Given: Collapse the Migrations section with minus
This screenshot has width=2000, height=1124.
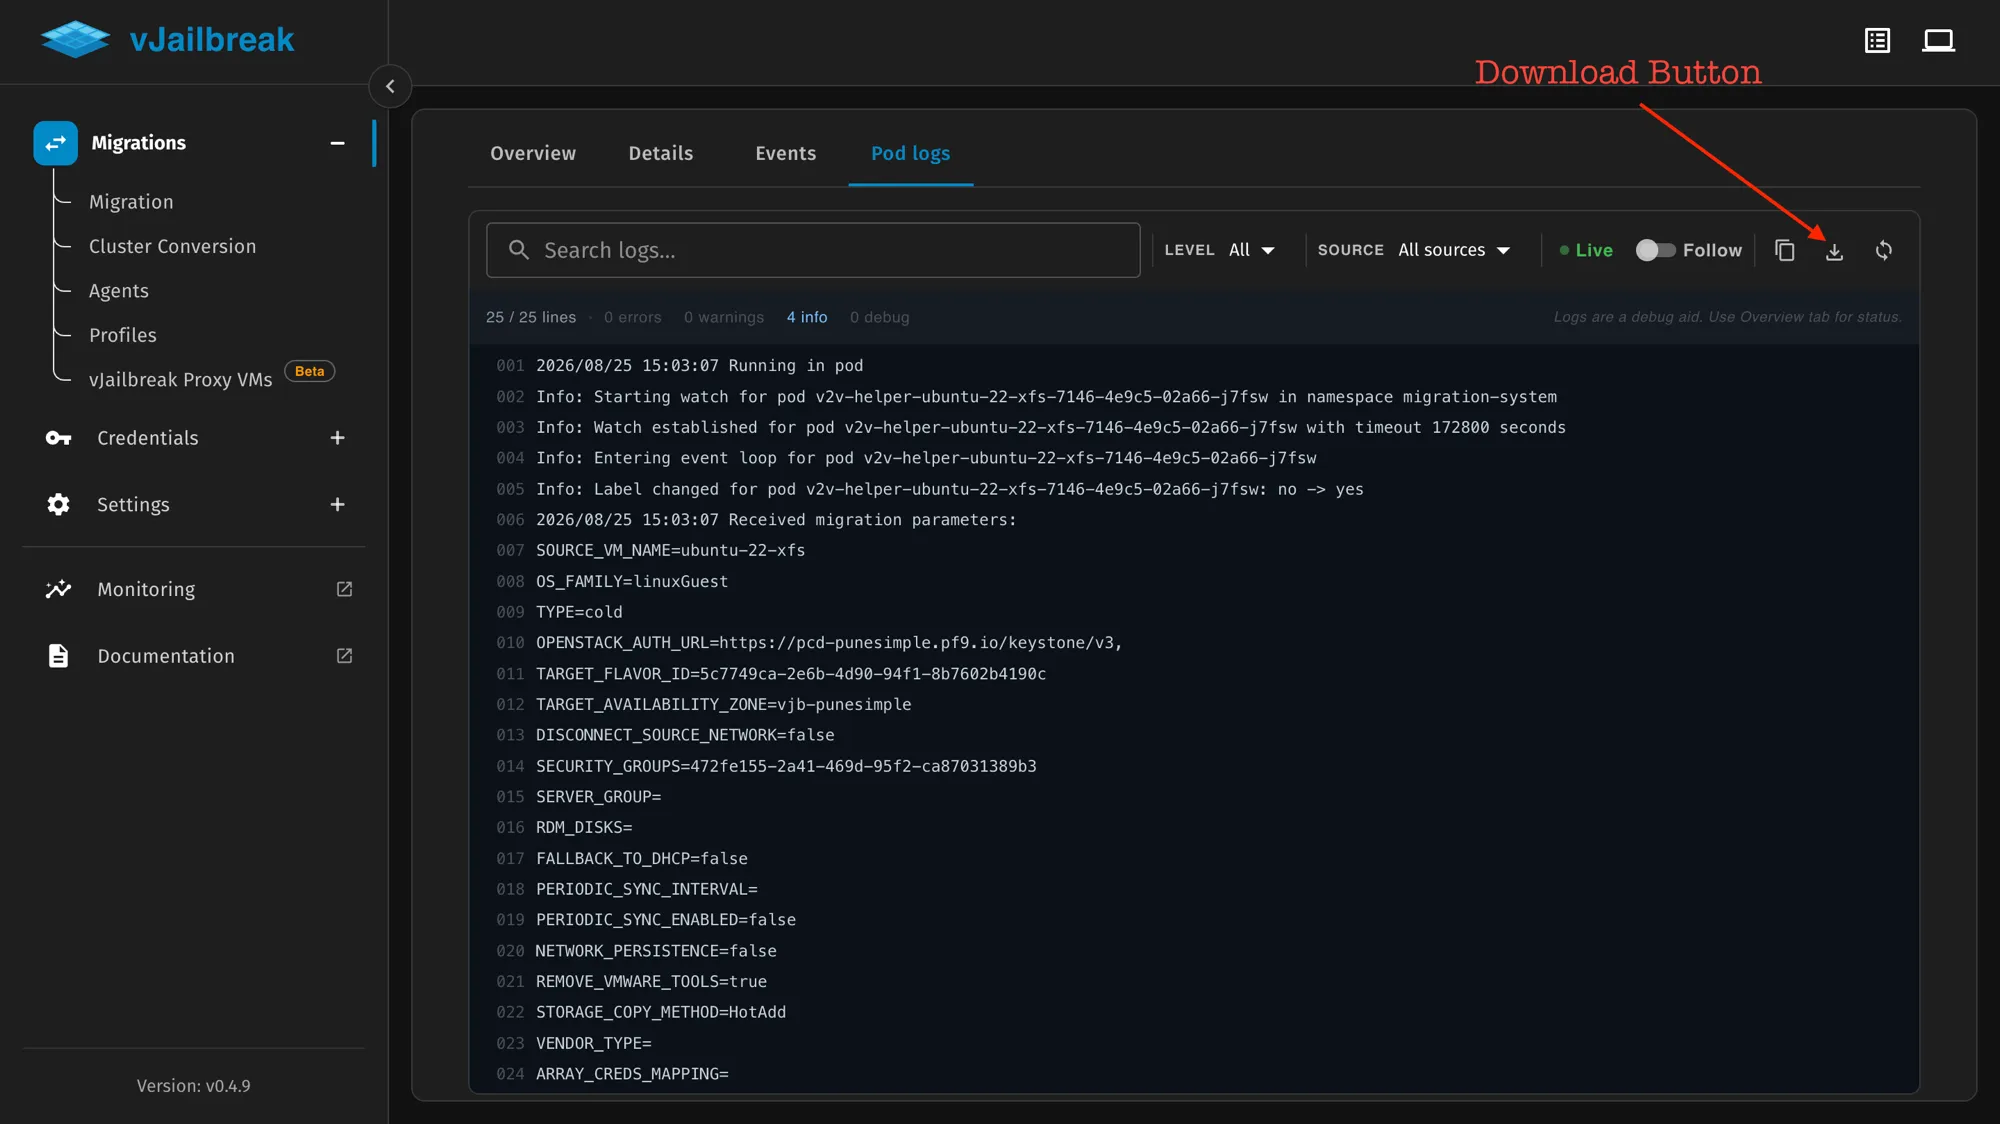Looking at the screenshot, I should [x=337, y=143].
